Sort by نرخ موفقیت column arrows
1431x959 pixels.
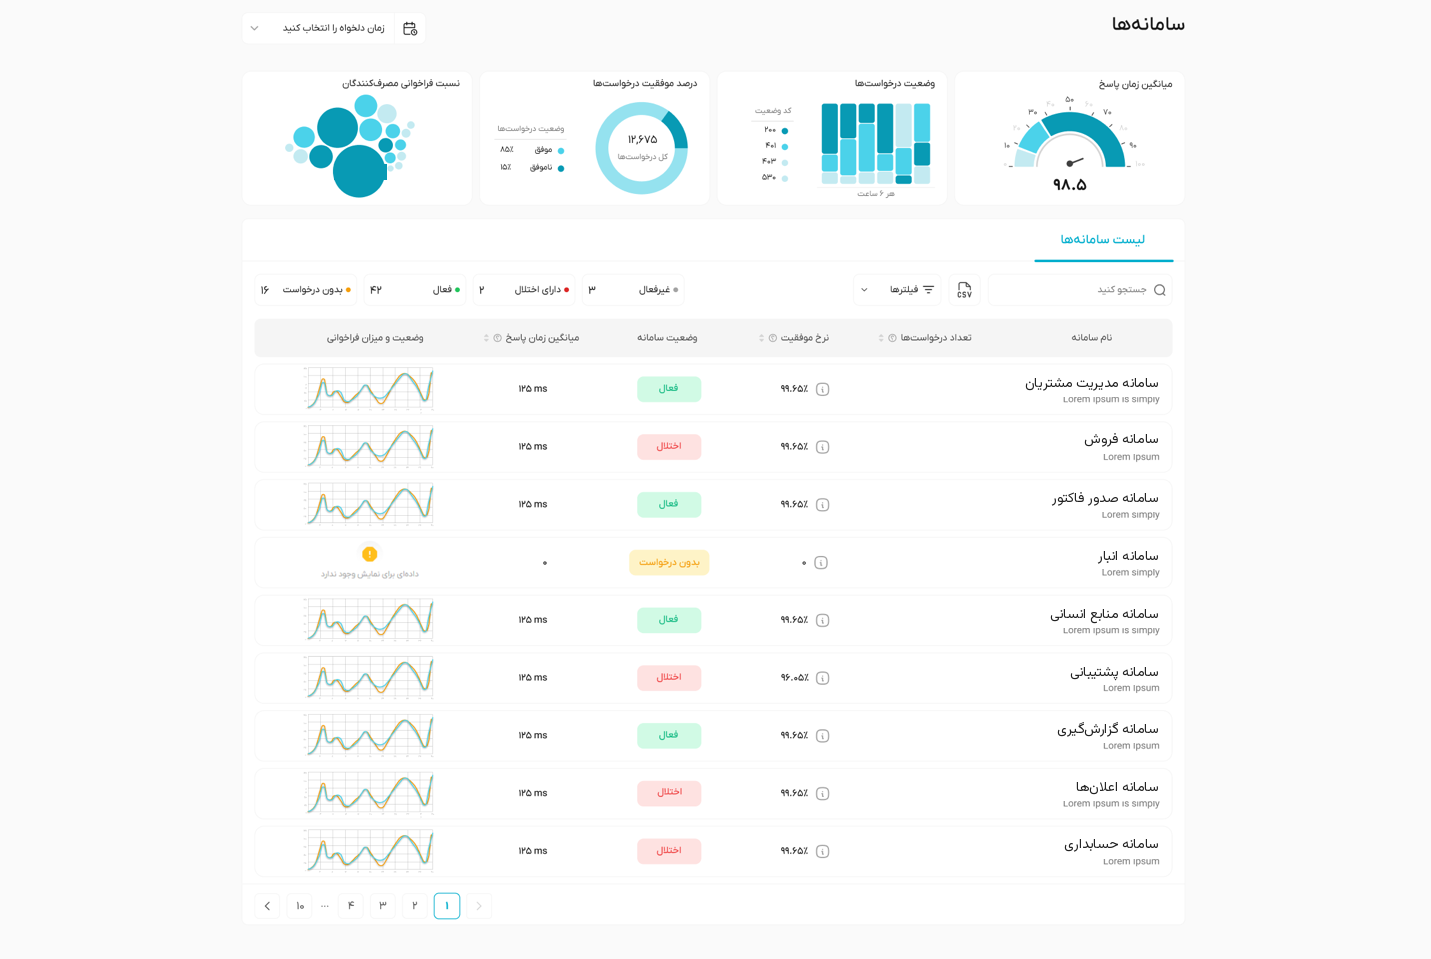[x=761, y=338]
